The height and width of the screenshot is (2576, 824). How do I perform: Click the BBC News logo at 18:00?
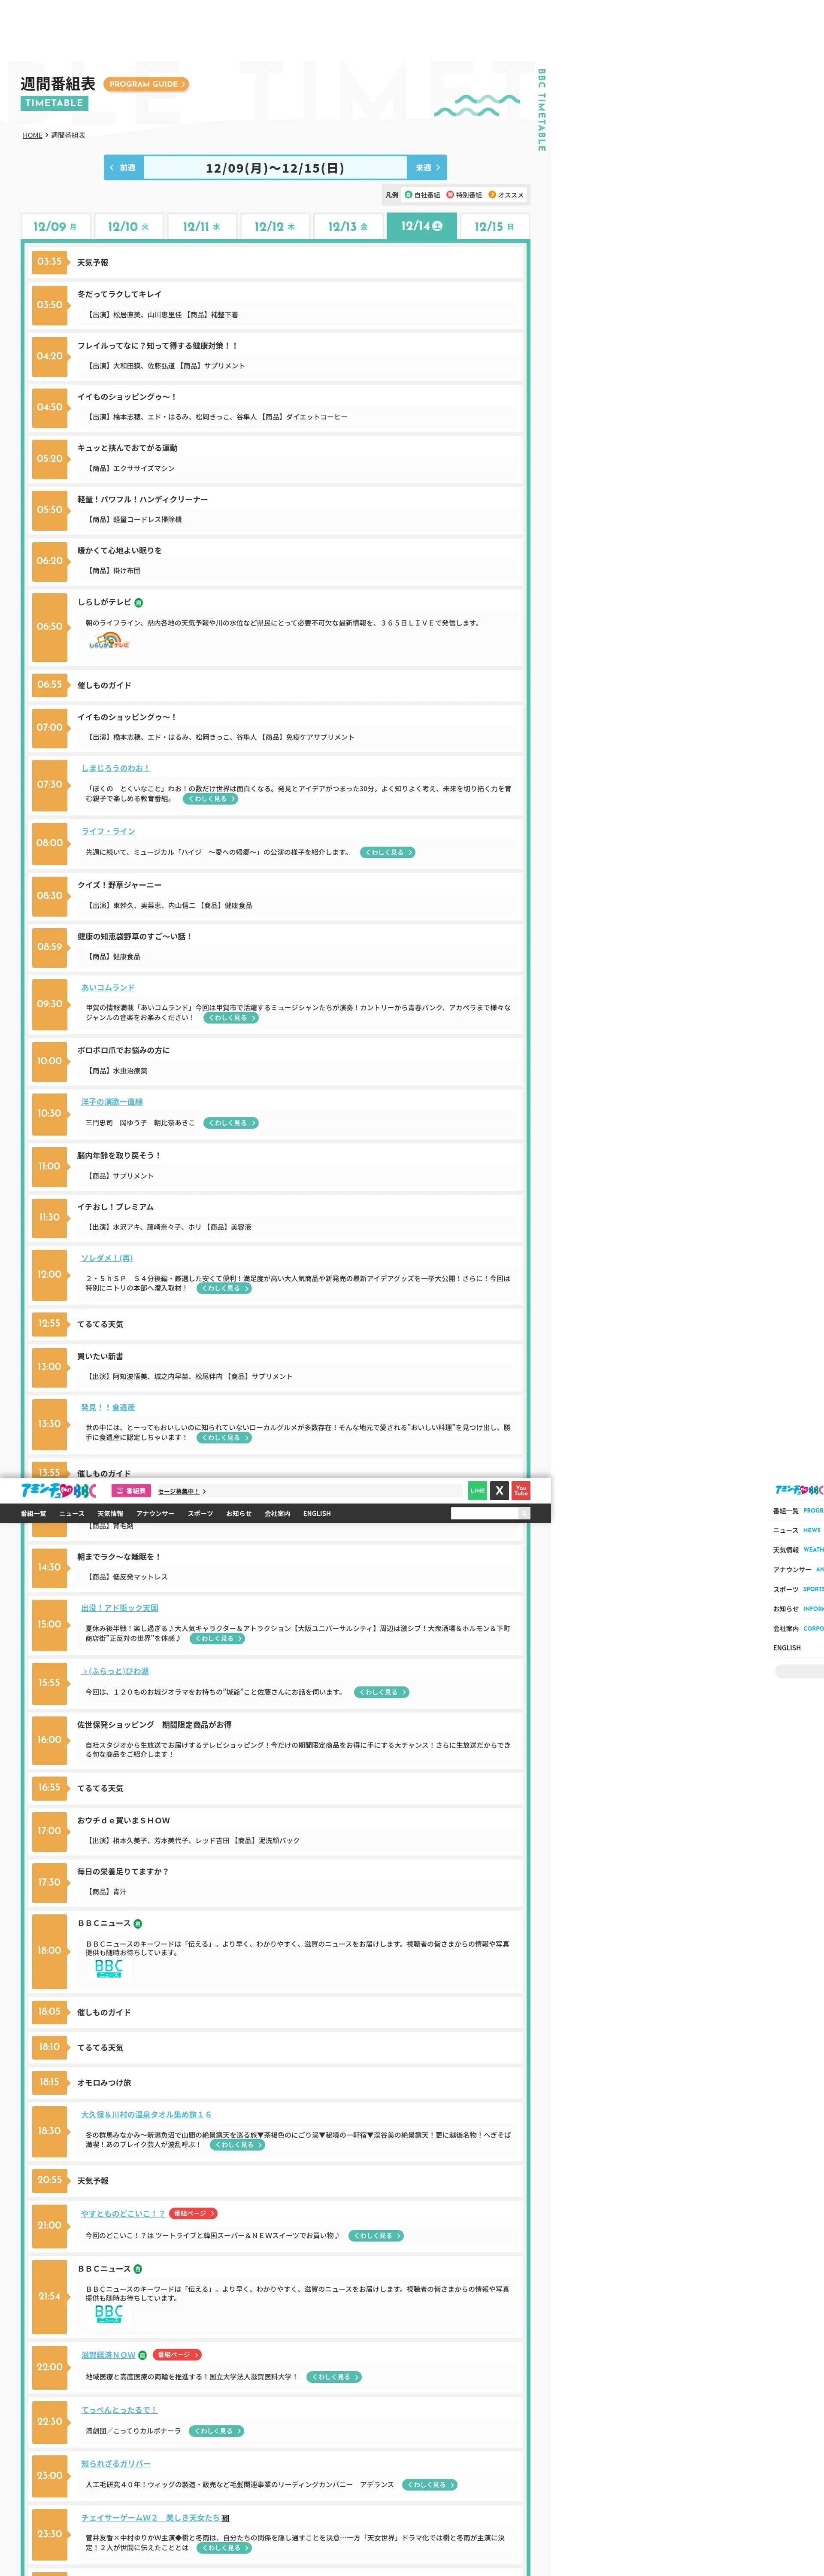tap(108, 1968)
